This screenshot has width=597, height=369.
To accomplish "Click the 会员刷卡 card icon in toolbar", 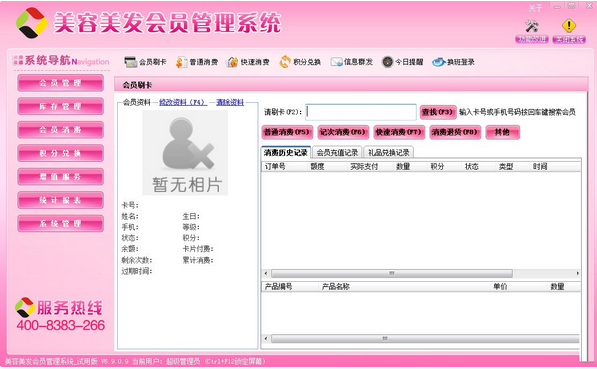I will (x=131, y=62).
